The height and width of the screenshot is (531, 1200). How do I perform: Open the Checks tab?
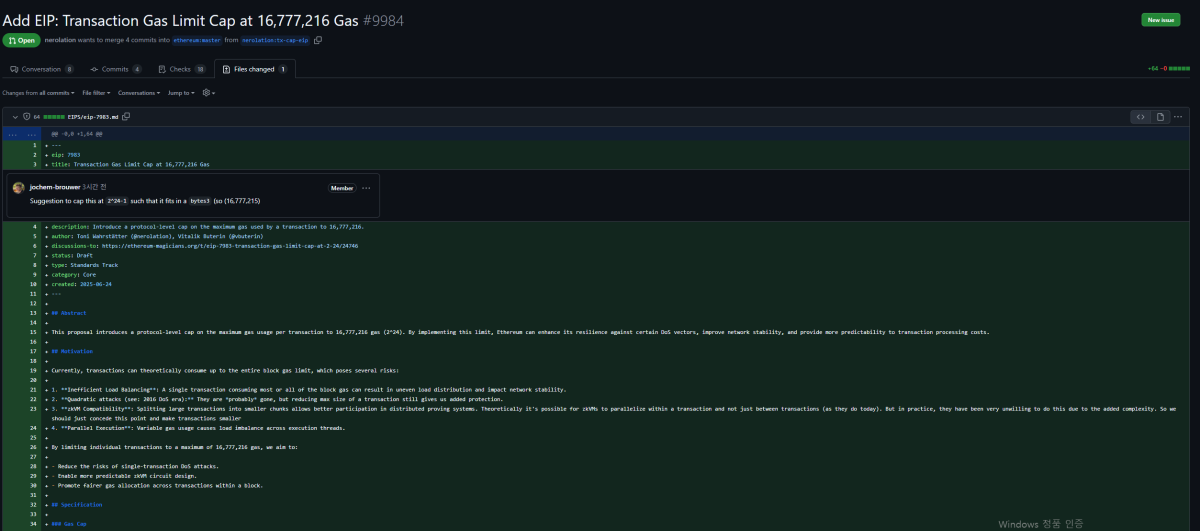pyautogui.click(x=181, y=69)
